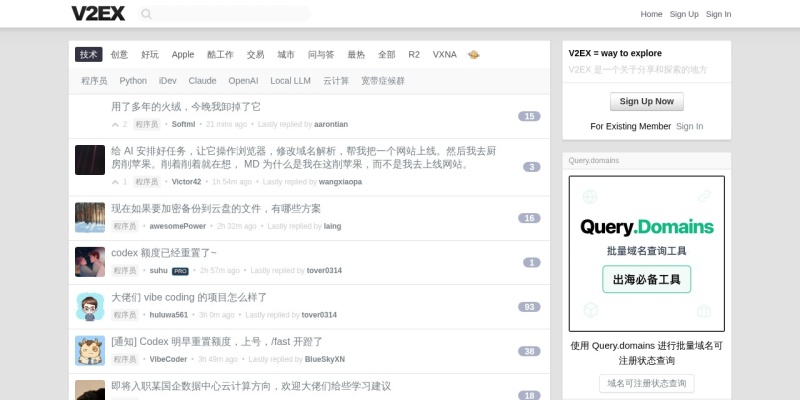Open the Apple tab
The image size is (800, 400).
coord(183,55)
